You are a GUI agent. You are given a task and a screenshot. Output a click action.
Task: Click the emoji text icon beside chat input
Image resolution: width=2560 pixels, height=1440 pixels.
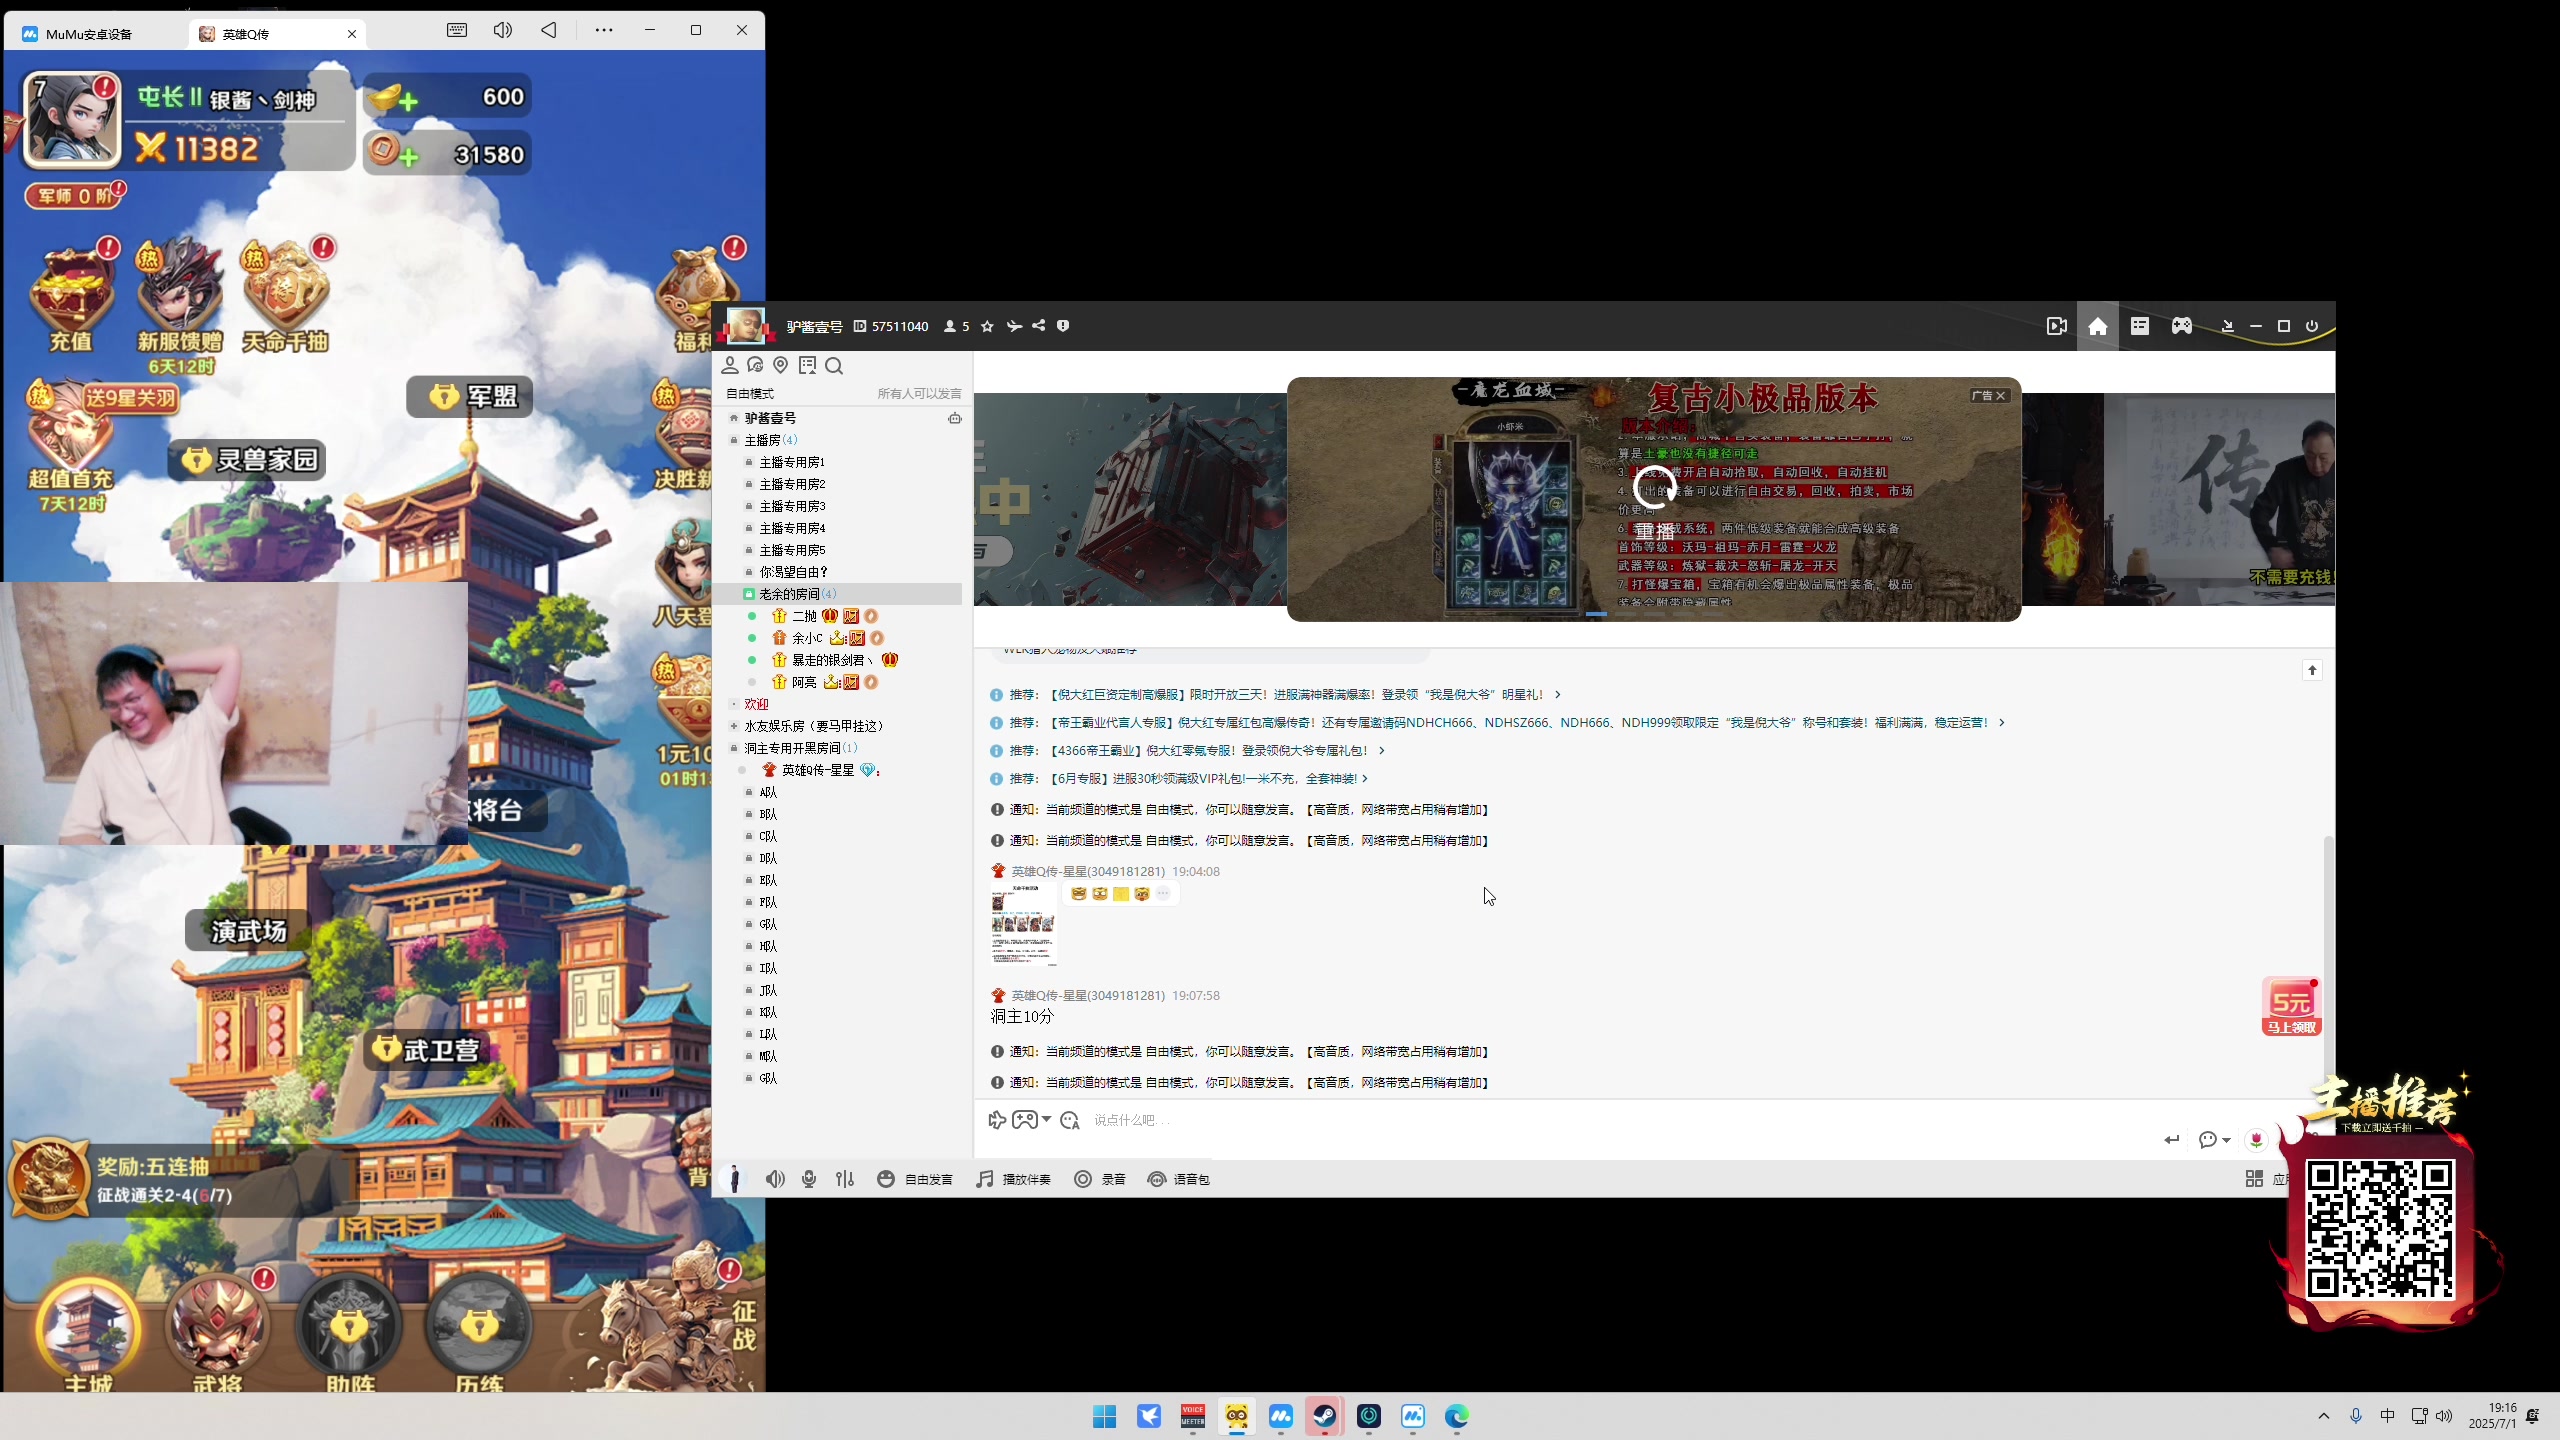1070,1120
